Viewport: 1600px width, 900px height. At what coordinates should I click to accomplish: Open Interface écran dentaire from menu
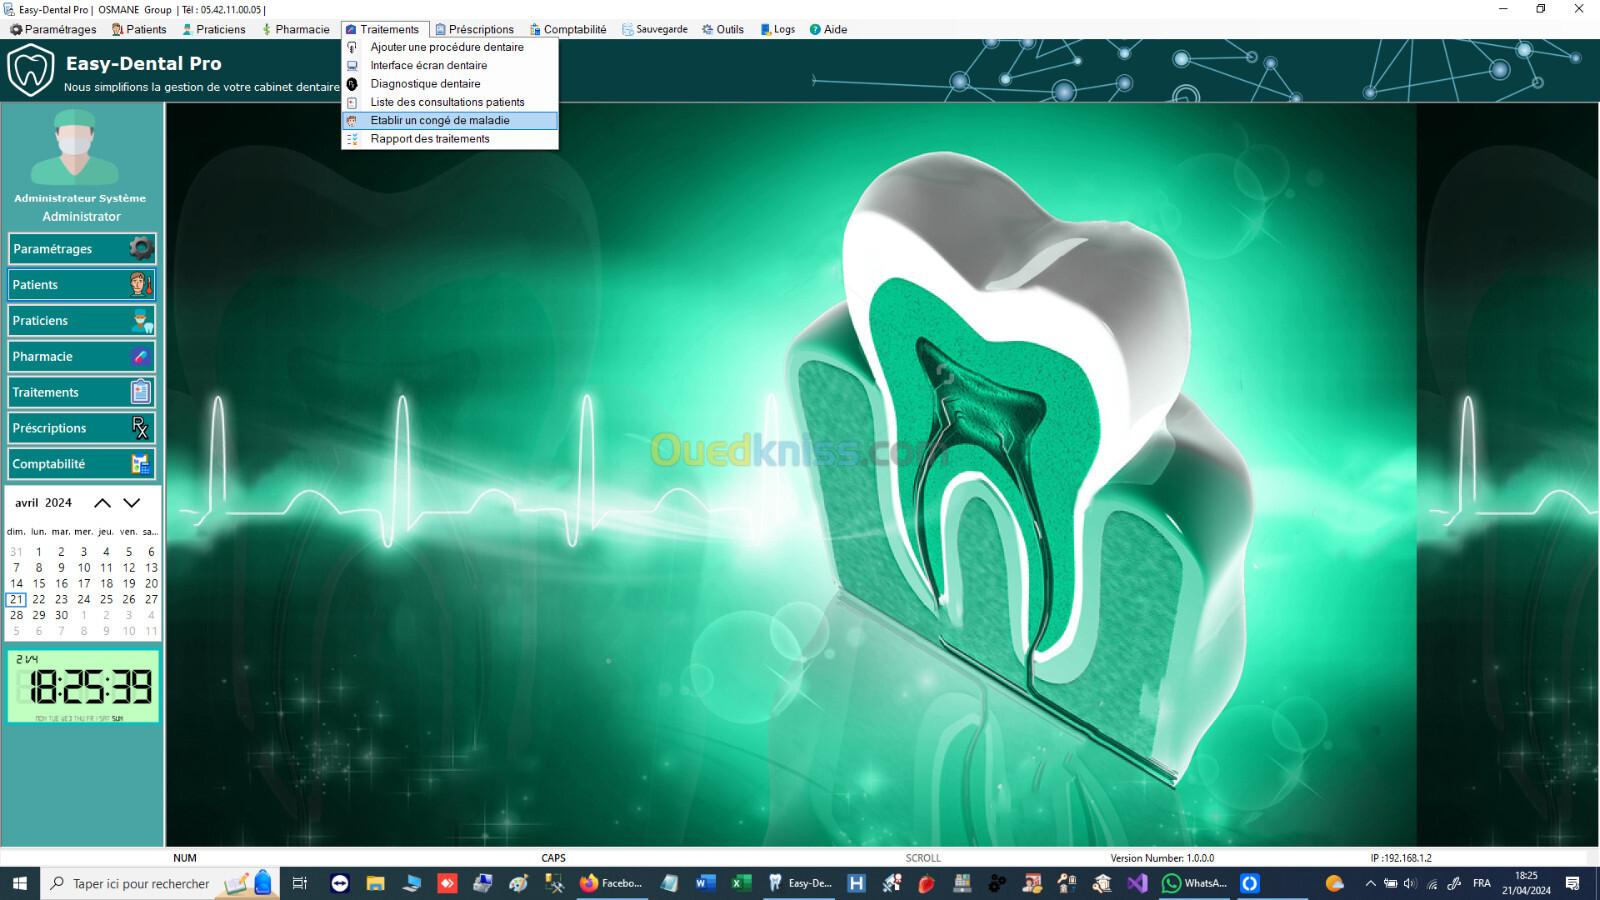tap(428, 65)
